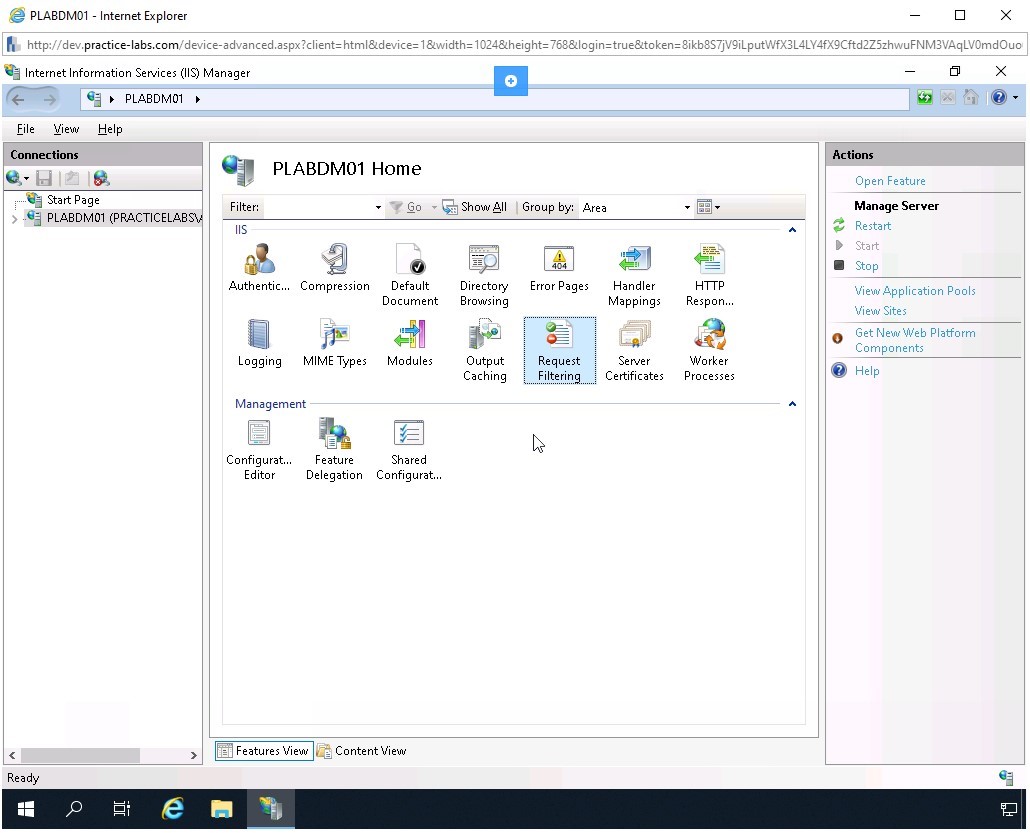The width and height of the screenshot is (1030, 833).
Task: Open the Group by dropdown
Action: point(686,207)
